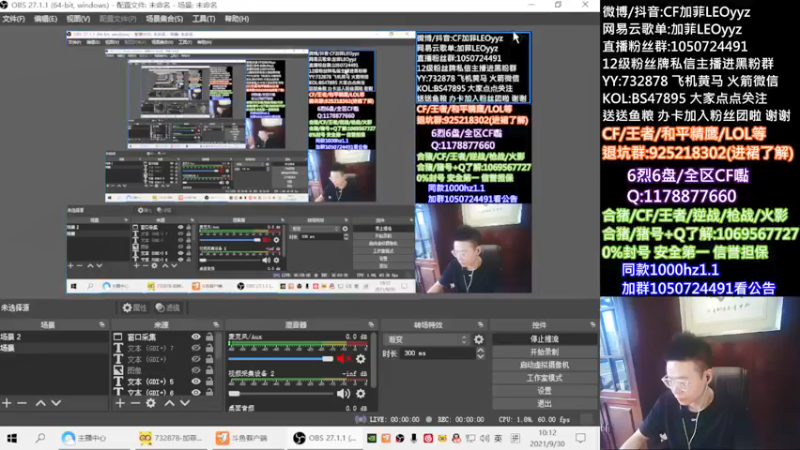This screenshot has height=450, width=800.
Task: Add a new scene with the plus icon in 场景 panel
Action: coord(7,403)
